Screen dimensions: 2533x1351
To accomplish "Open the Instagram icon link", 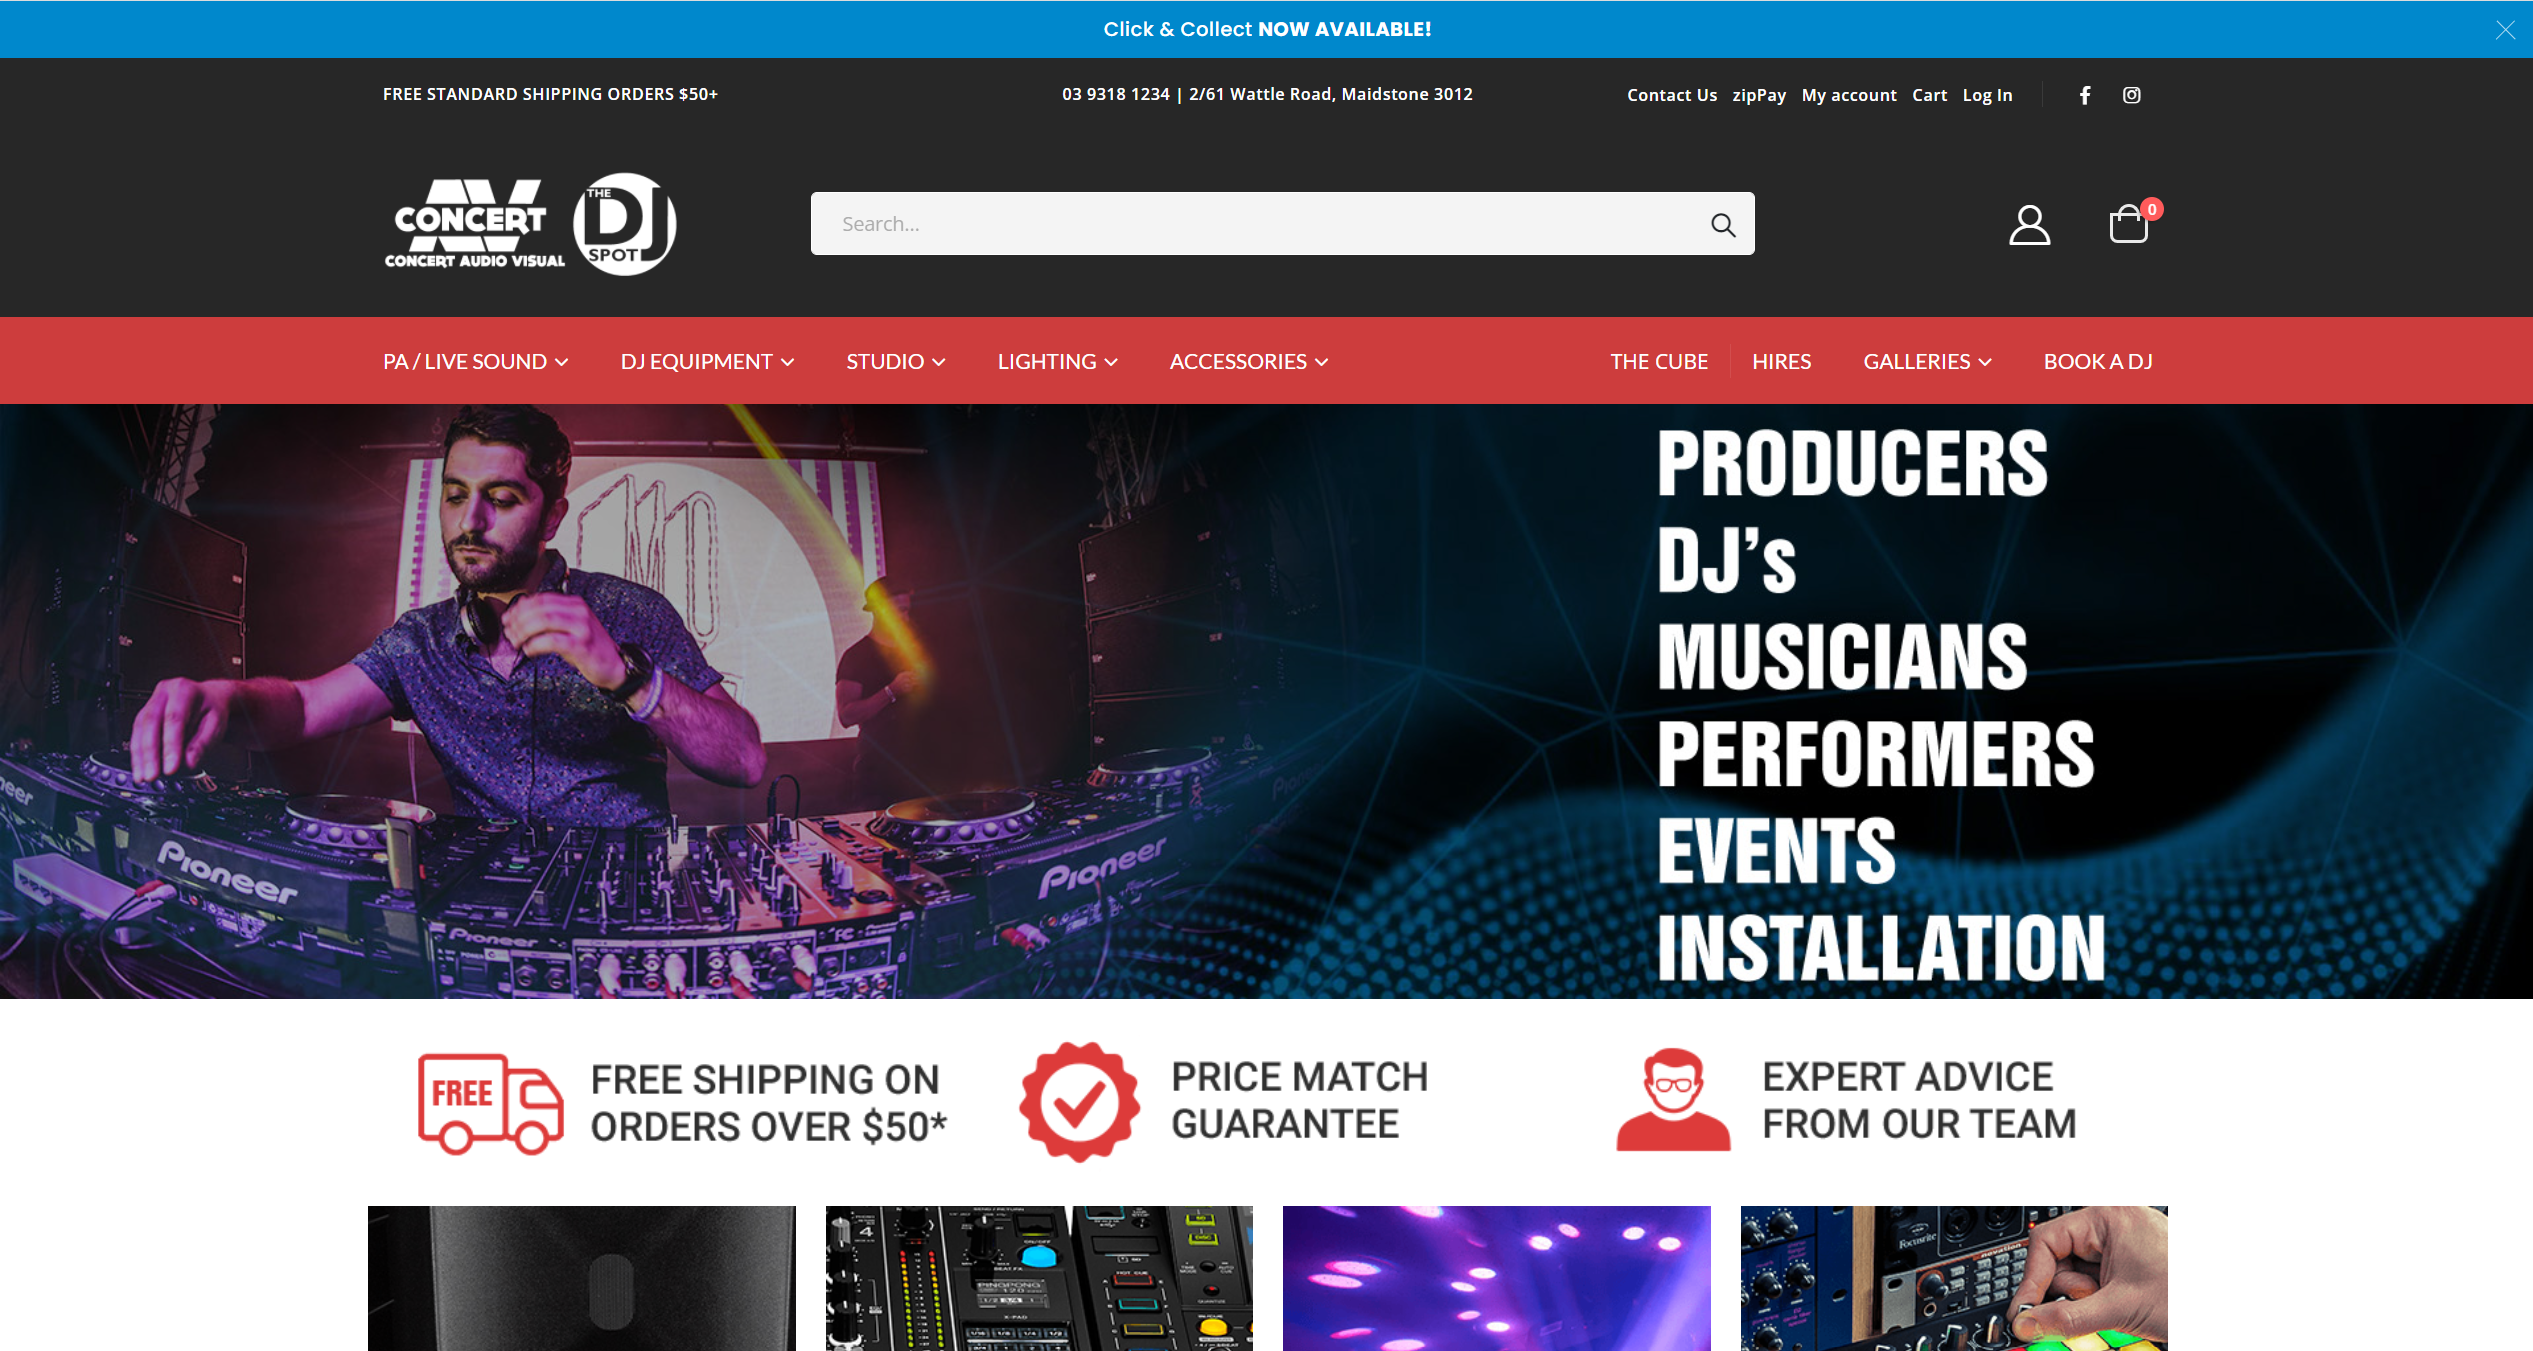I will 2132,95.
